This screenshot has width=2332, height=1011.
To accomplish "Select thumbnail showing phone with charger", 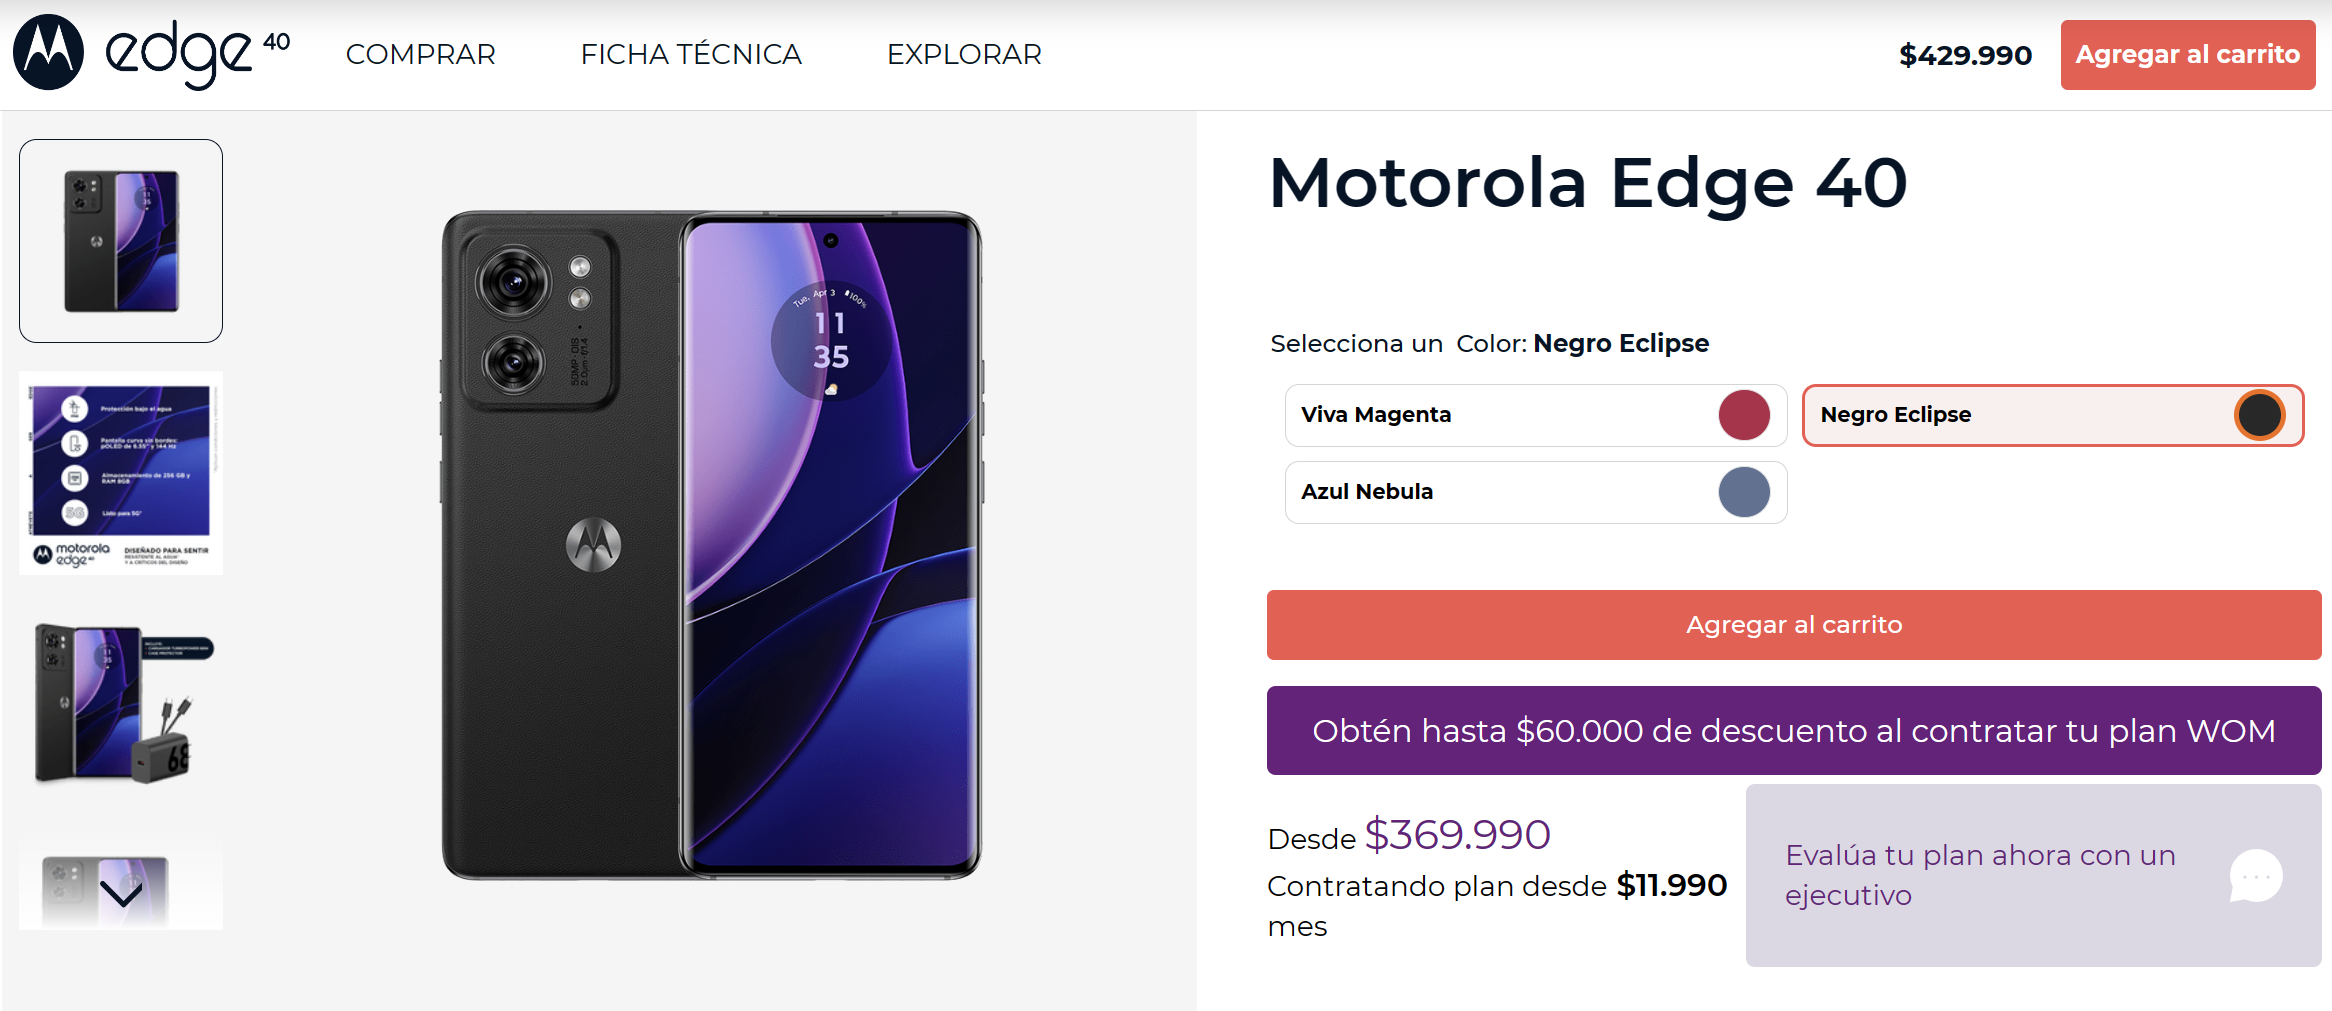I will tap(121, 703).
